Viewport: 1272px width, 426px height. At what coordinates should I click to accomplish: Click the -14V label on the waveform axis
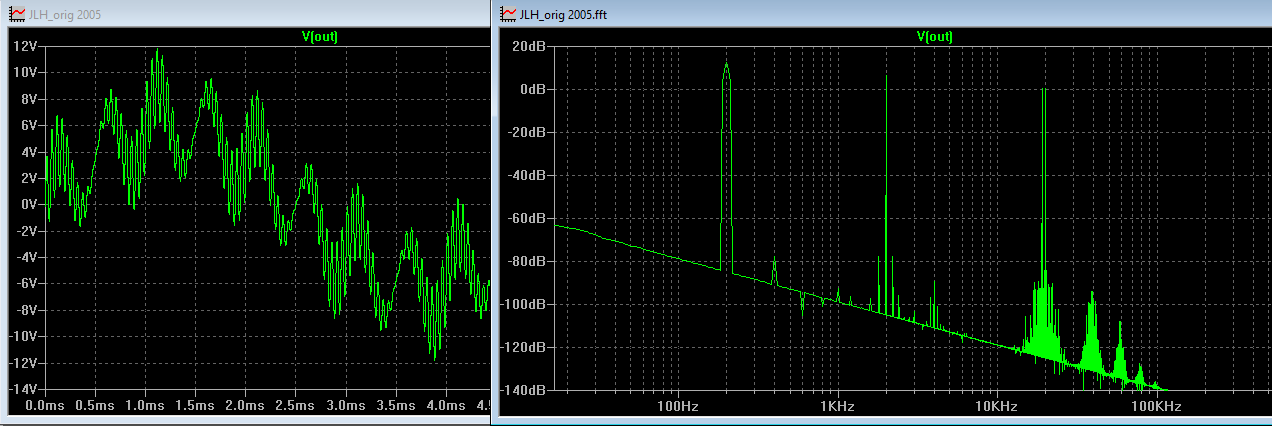(24, 388)
